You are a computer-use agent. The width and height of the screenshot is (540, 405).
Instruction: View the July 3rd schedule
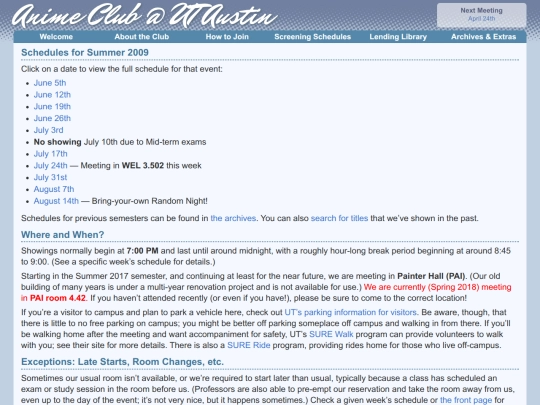(x=49, y=130)
